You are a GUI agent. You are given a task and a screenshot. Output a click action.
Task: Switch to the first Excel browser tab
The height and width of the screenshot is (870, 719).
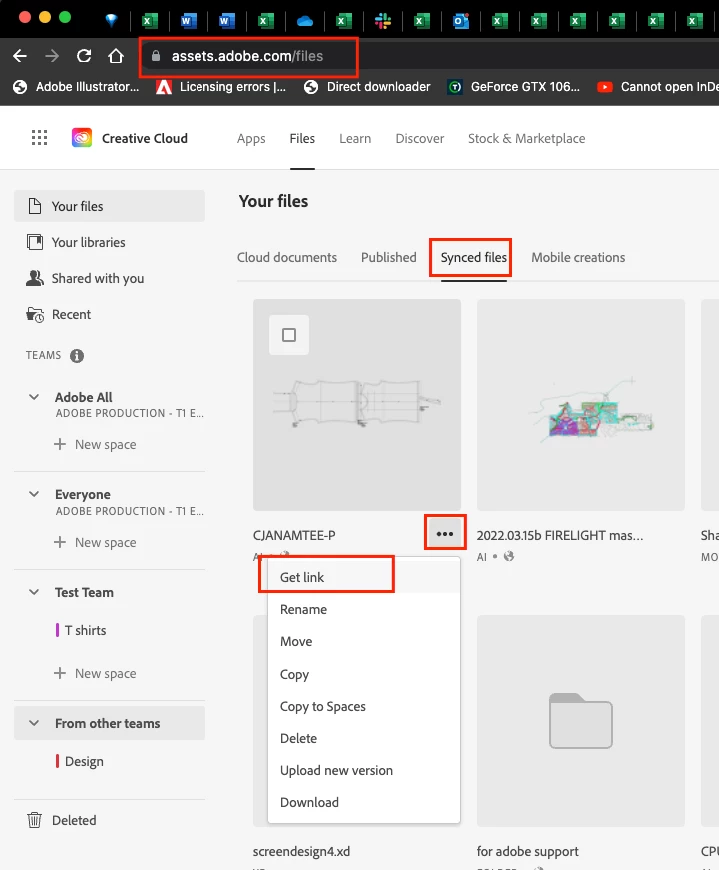click(x=149, y=21)
